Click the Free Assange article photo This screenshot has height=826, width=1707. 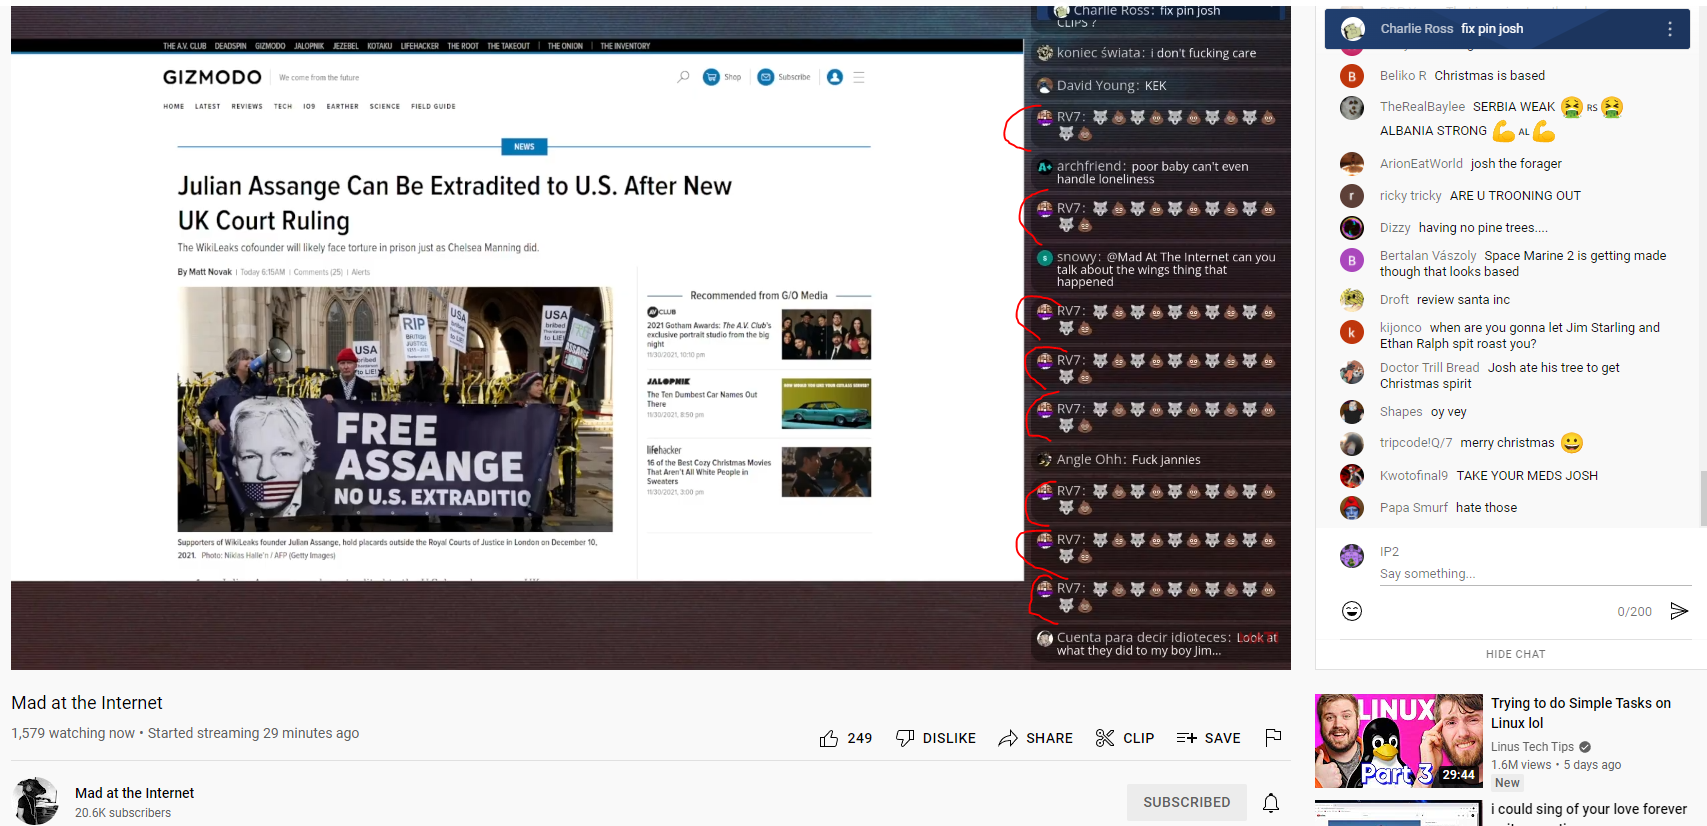click(x=395, y=409)
